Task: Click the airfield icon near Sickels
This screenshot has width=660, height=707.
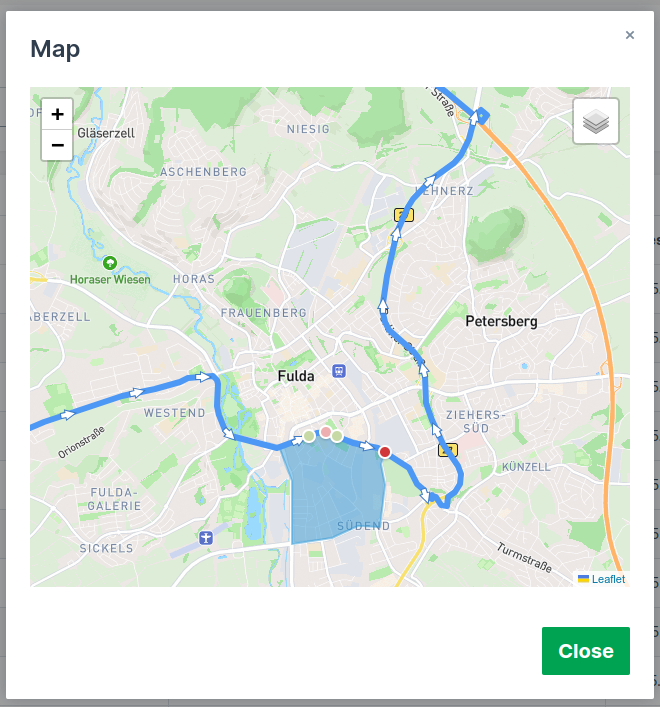Action: tap(206, 537)
